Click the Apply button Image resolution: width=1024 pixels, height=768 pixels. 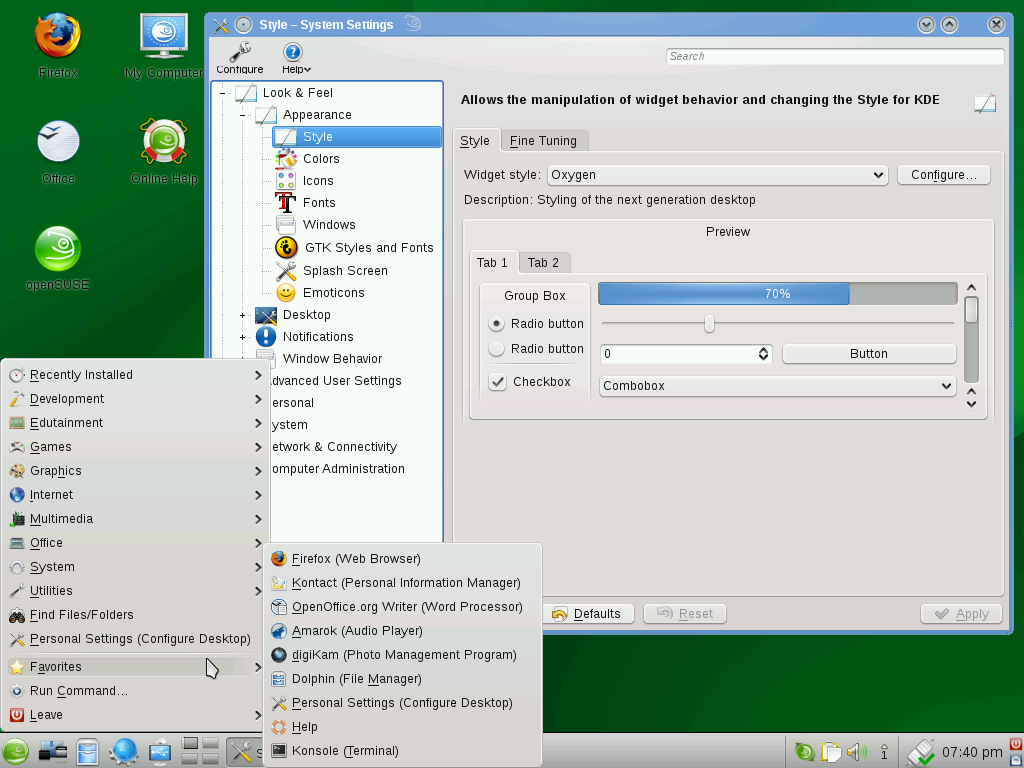click(961, 614)
